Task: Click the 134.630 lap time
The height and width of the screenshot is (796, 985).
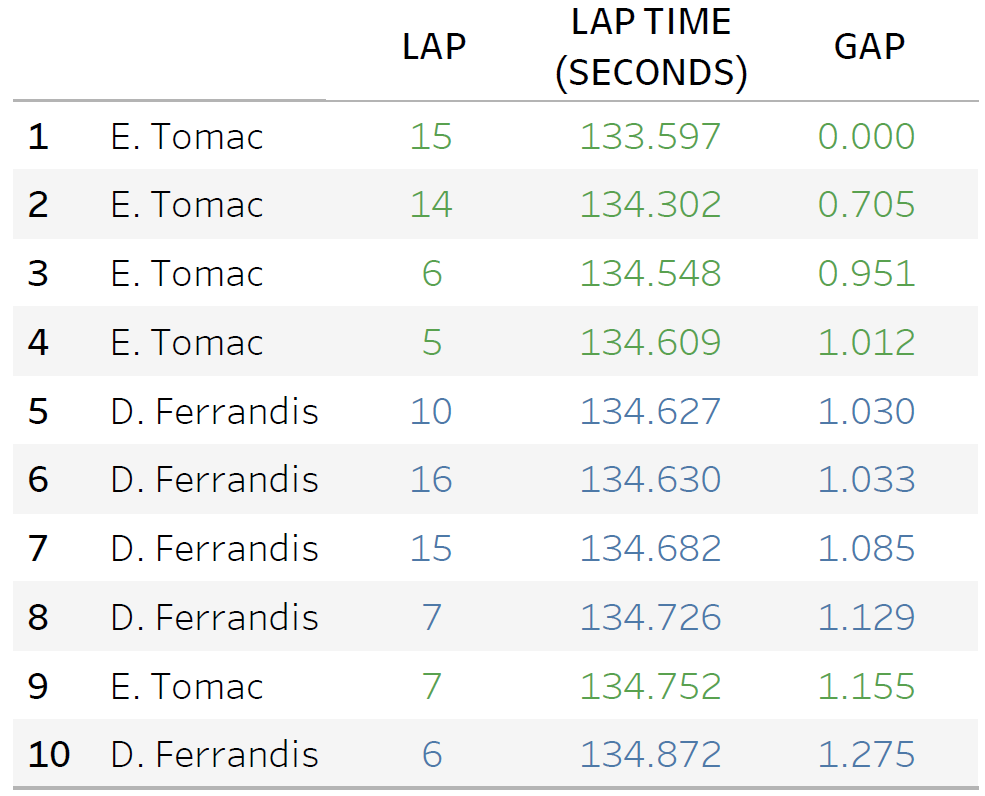Action: tap(650, 480)
